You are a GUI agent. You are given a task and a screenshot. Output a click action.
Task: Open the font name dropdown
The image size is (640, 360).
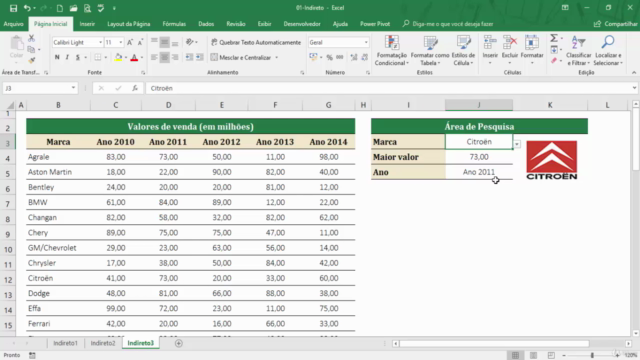click(x=100, y=42)
